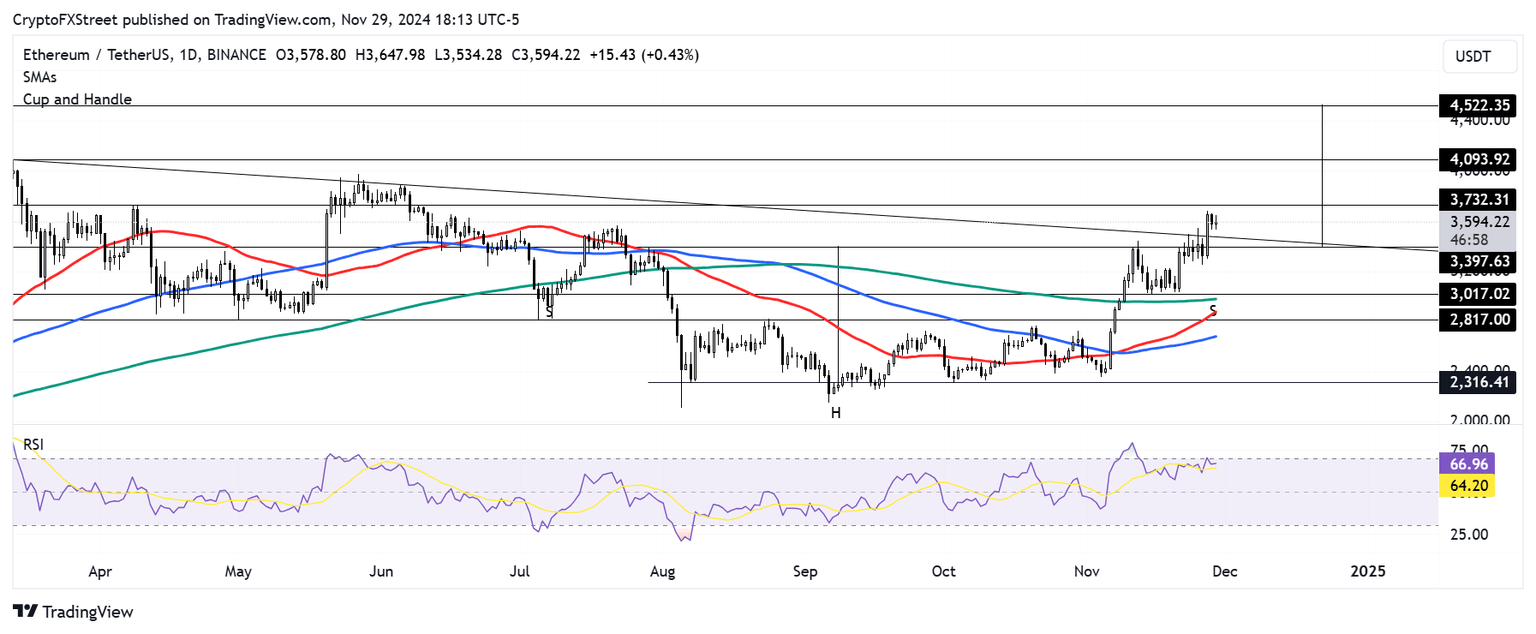Click the 2,316.41 support price label

coord(1477,382)
